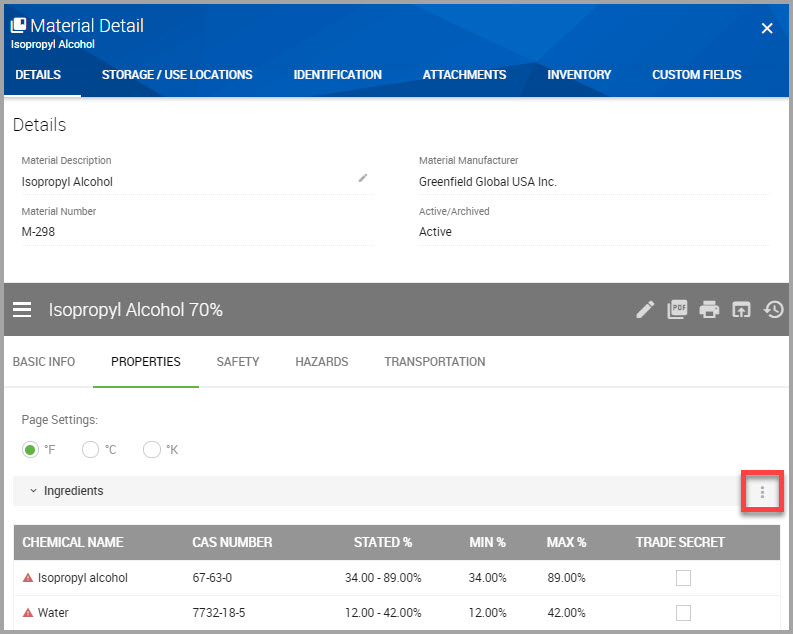
Task: Click the Isopropyl alcohol chemical name
Action: (x=83, y=578)
